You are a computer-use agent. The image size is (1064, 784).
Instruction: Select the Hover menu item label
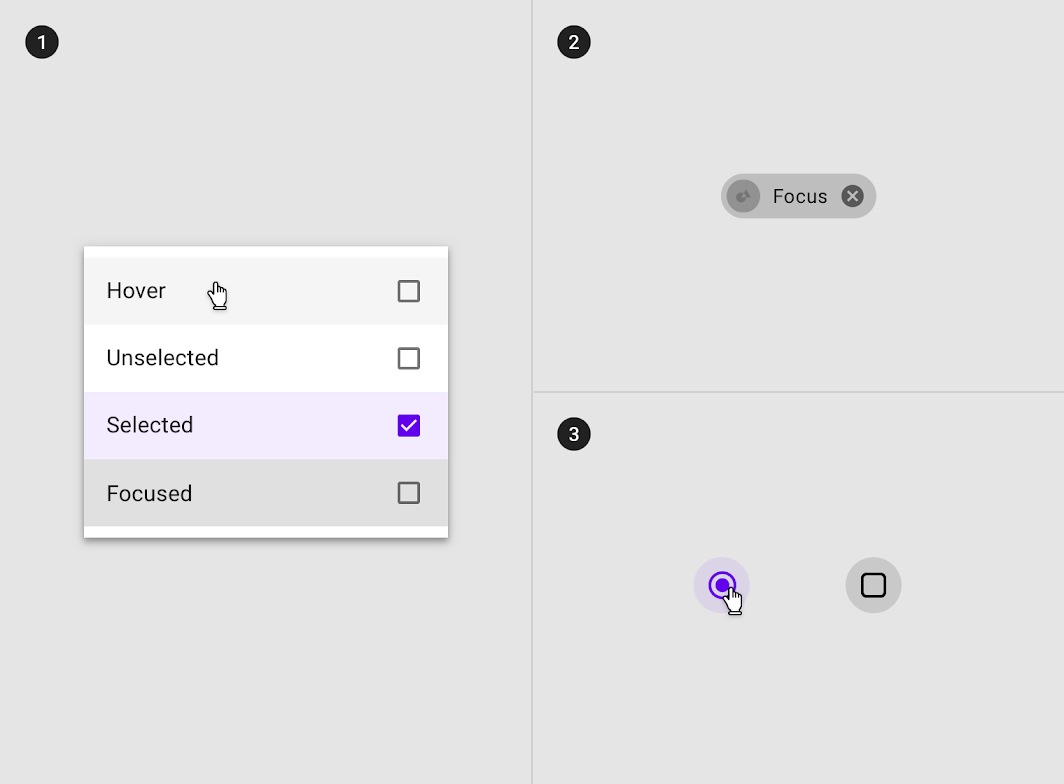click(136, 291)
